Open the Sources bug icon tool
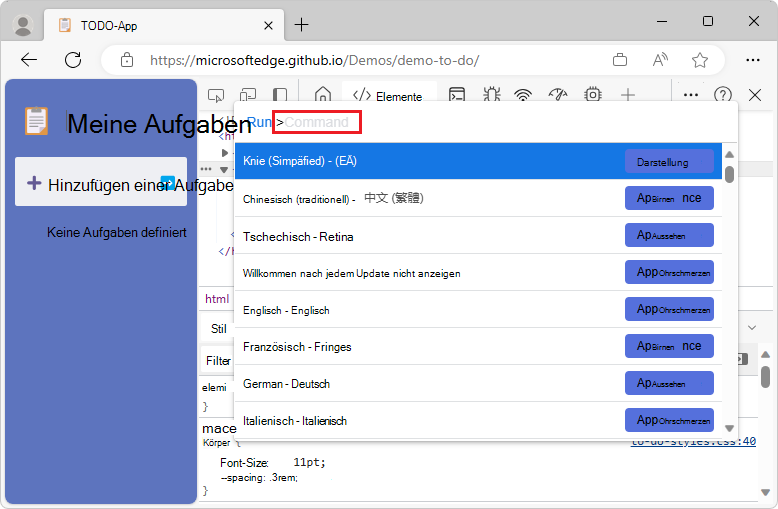 [x=491, y=94]
